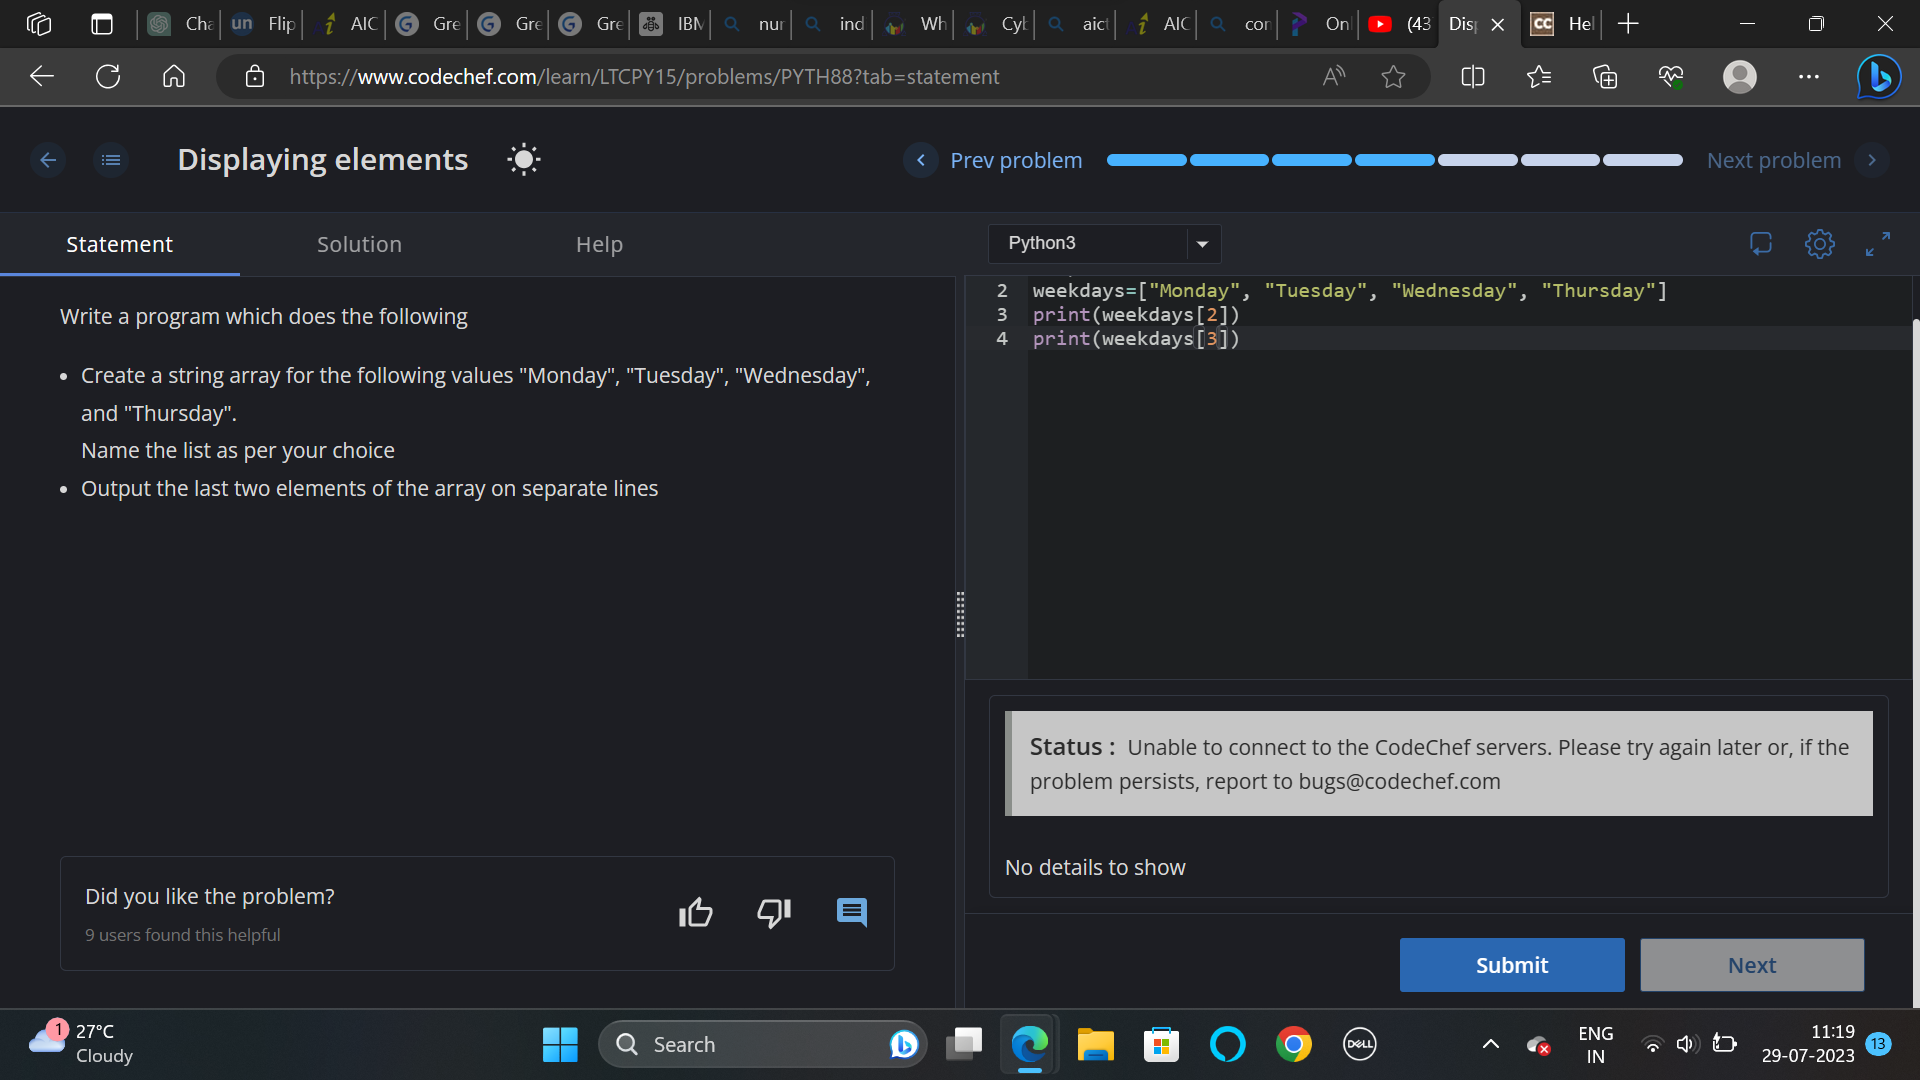
Task: Toggle the light/dark theme sun icon
Action: (523, 160)
